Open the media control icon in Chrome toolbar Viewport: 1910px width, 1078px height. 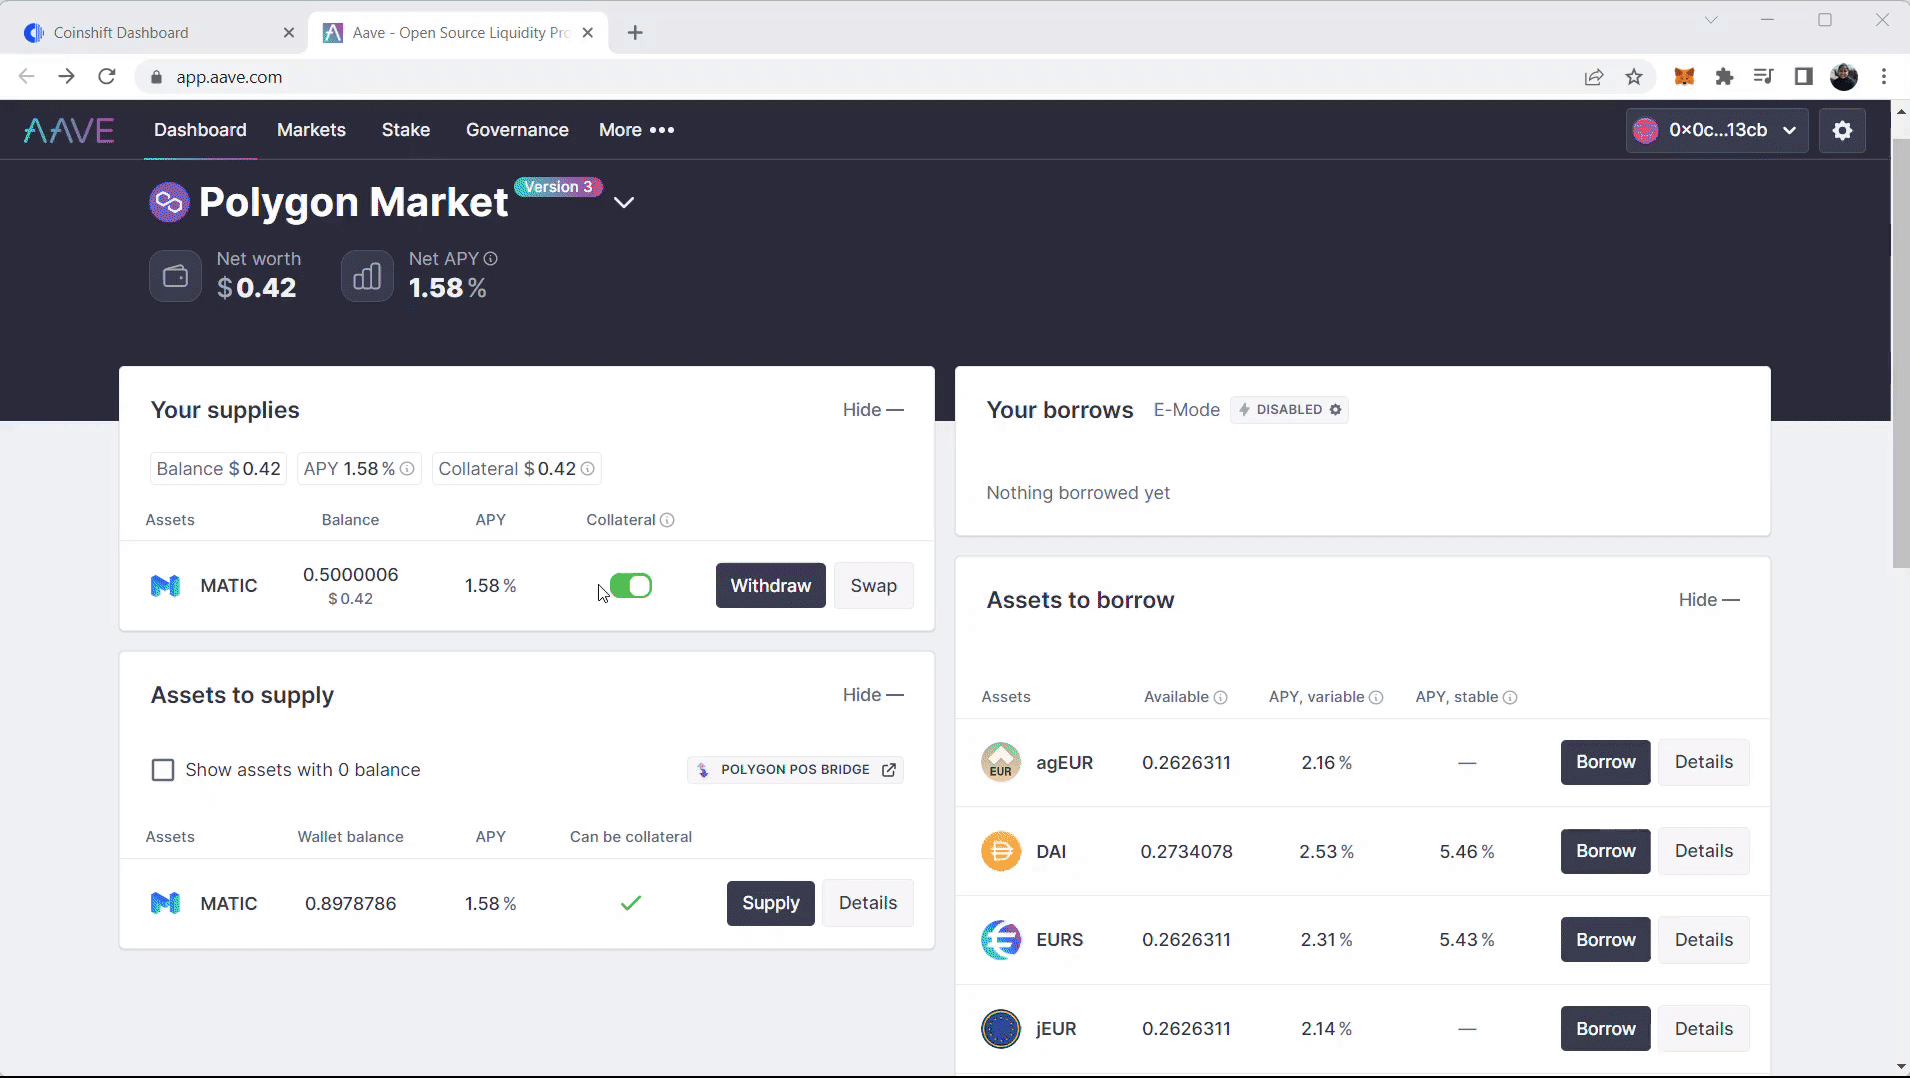pyautogui.click(x=1764, y=77)
